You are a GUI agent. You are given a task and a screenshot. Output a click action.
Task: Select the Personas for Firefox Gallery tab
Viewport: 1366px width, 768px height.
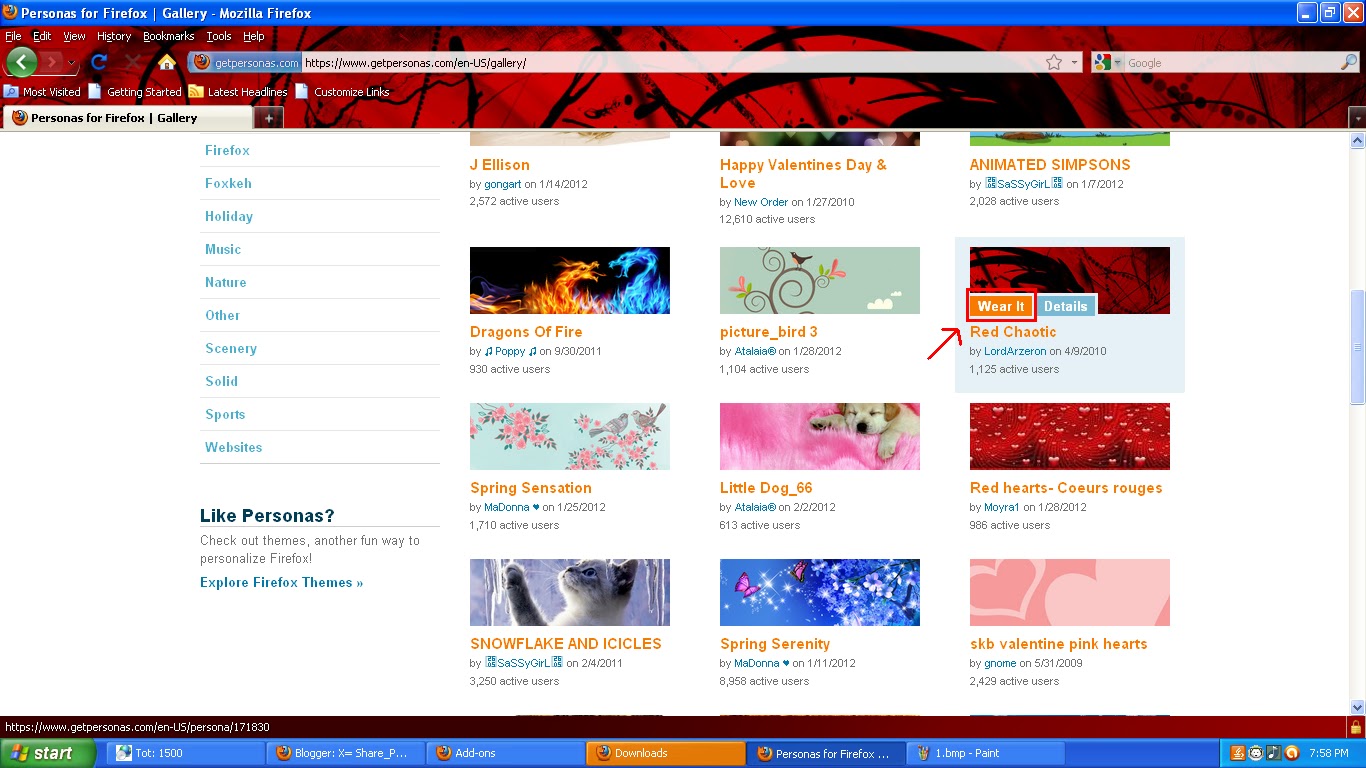[127, 118]
